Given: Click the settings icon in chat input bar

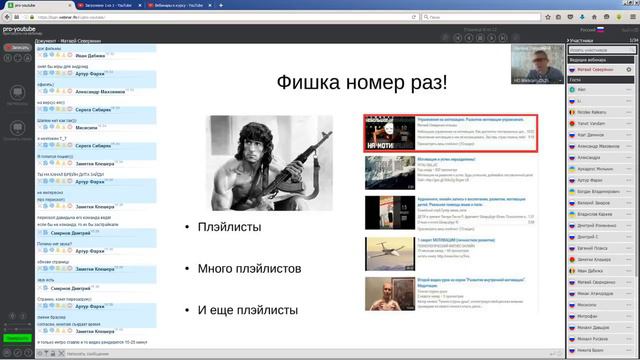Looking at the screenshot, I should pos(40,353).
